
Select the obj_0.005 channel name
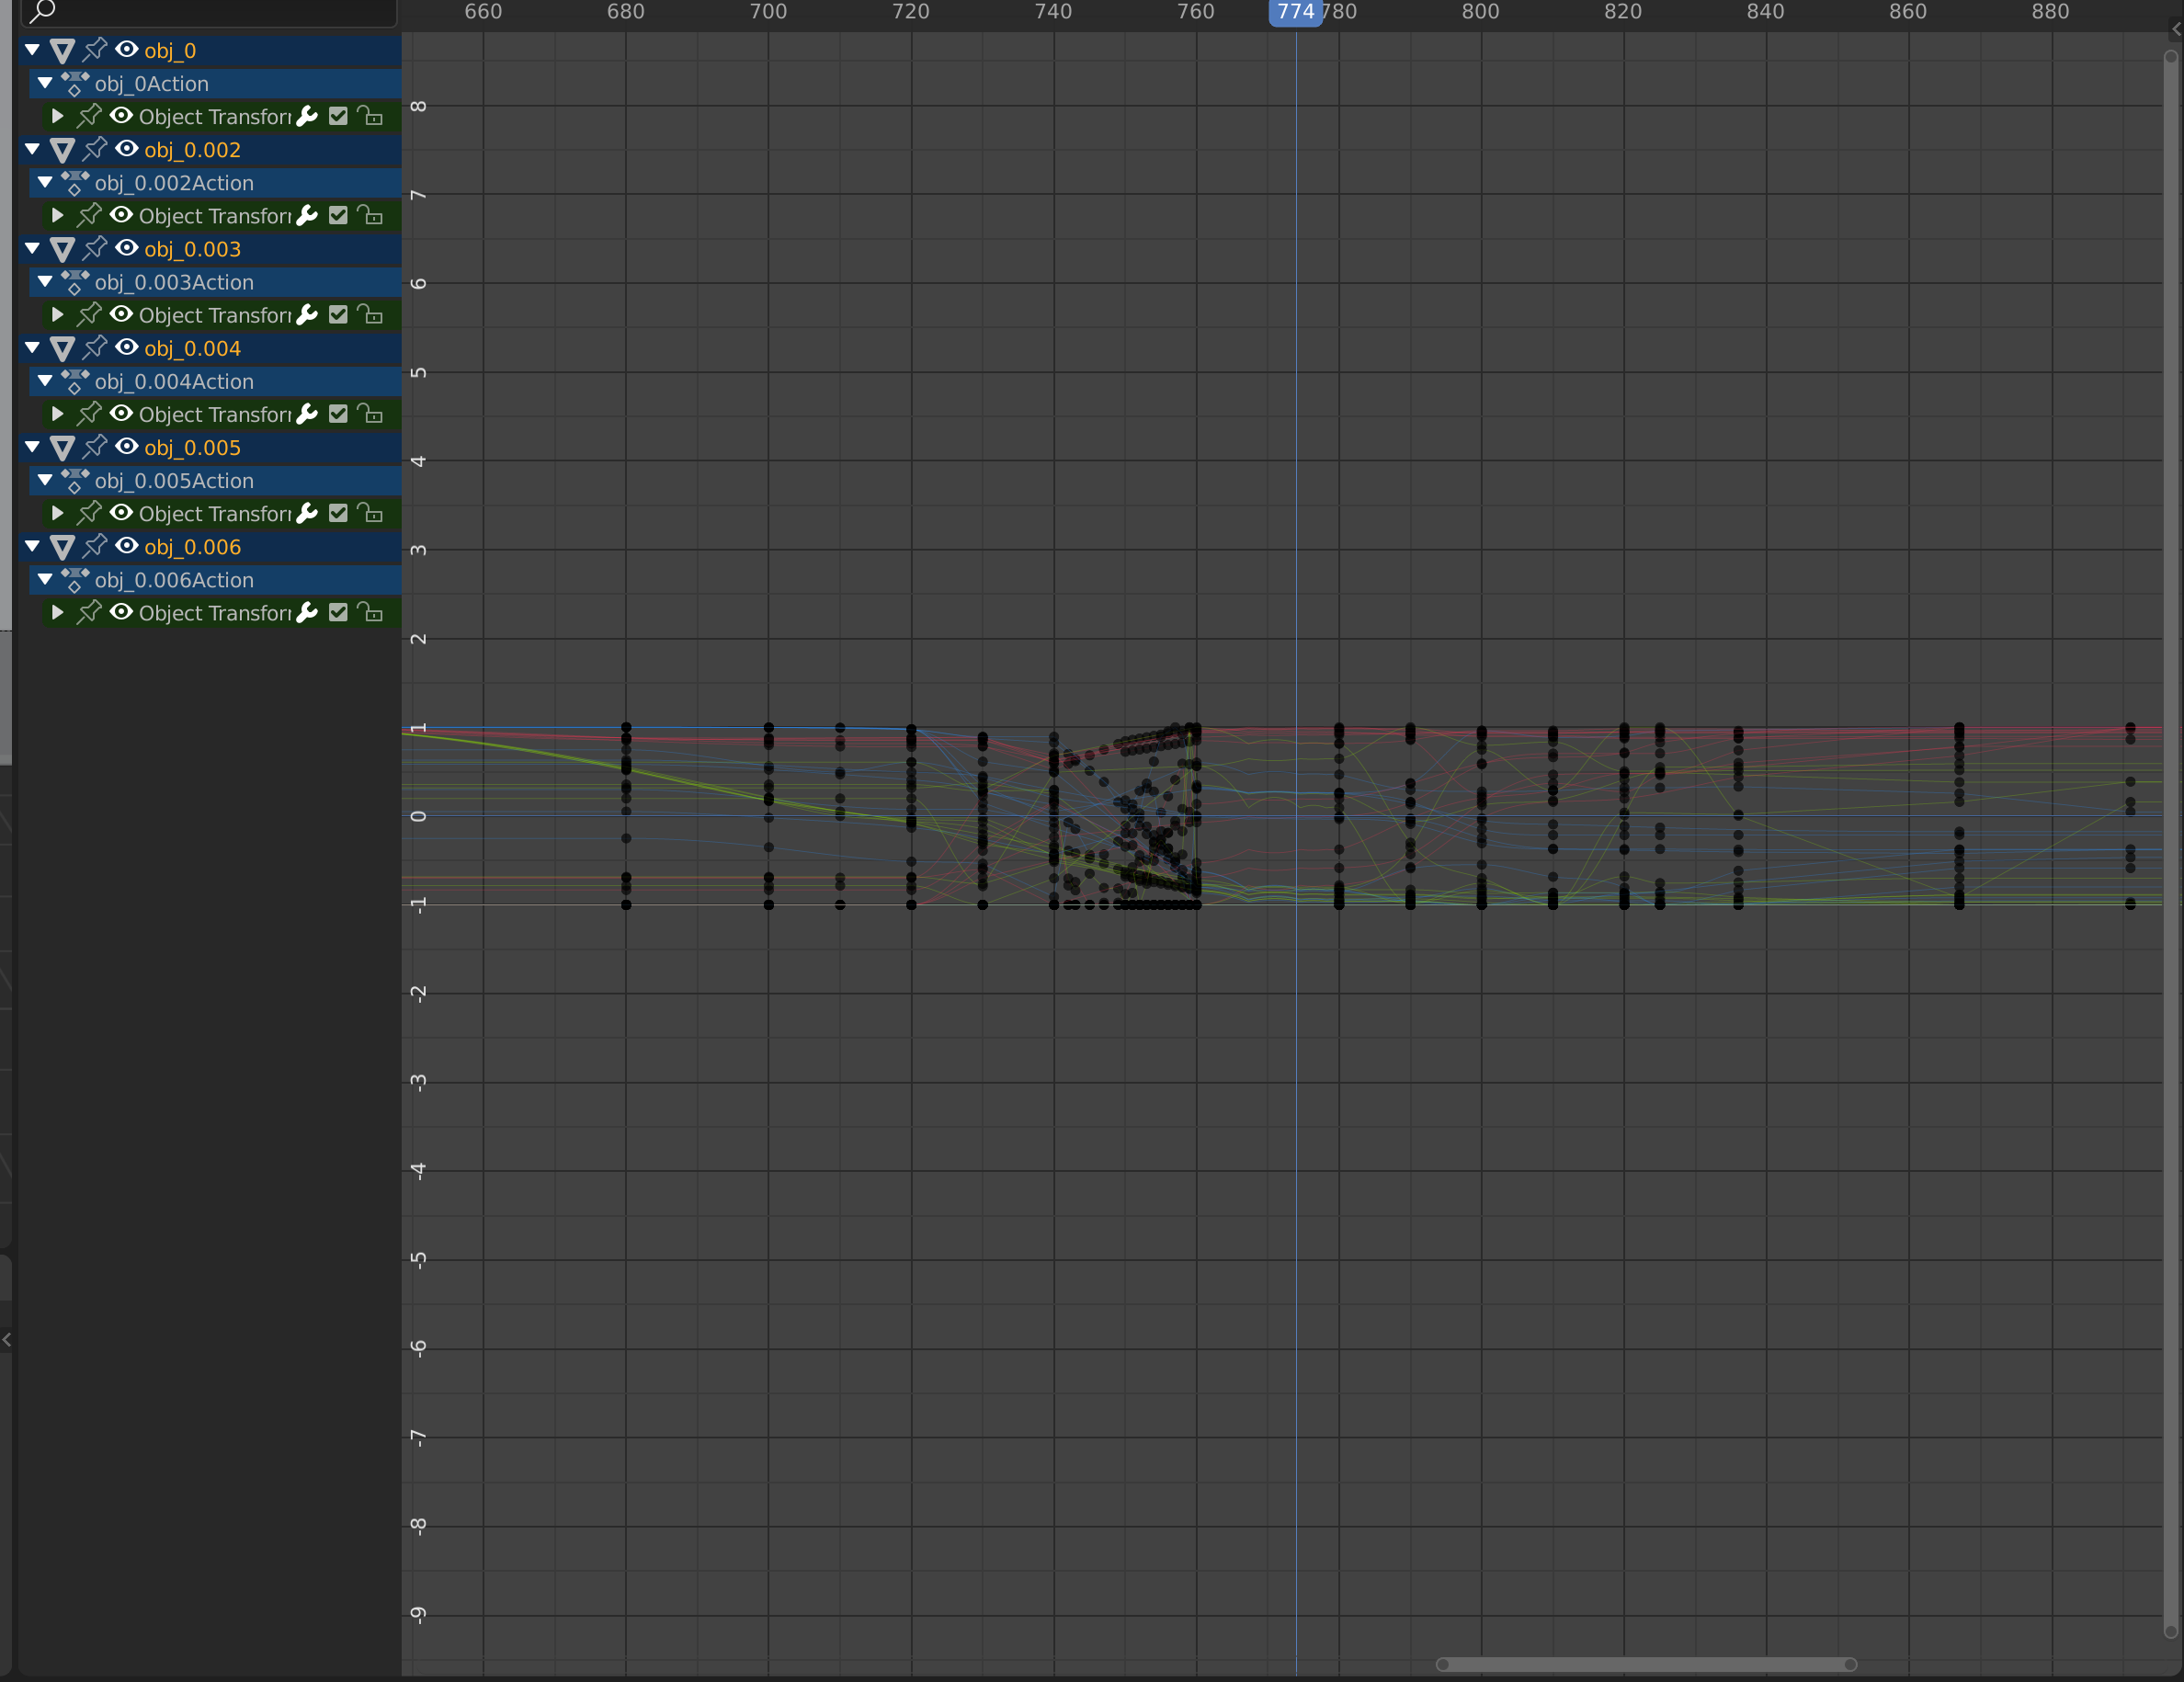tap(192, 448)
